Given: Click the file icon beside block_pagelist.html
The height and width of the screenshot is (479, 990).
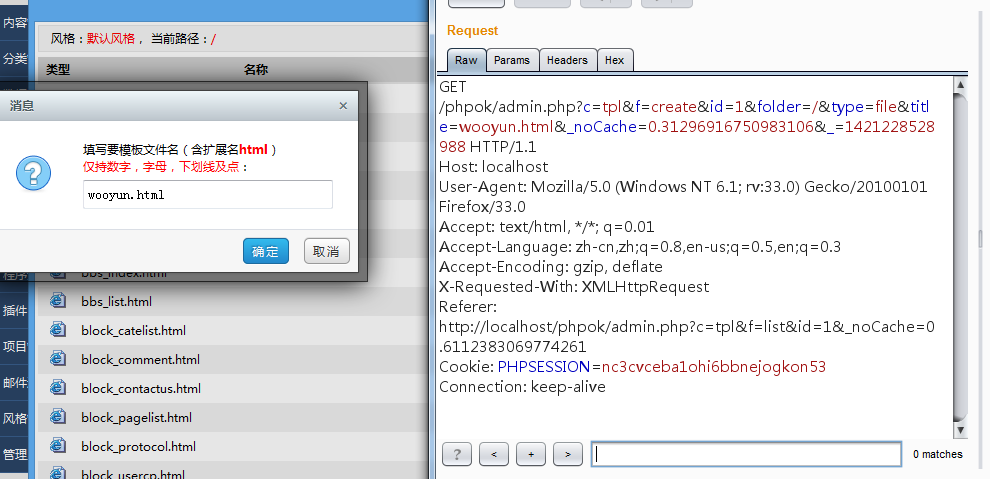Looking at the screenshot, I should pos(58,417).
